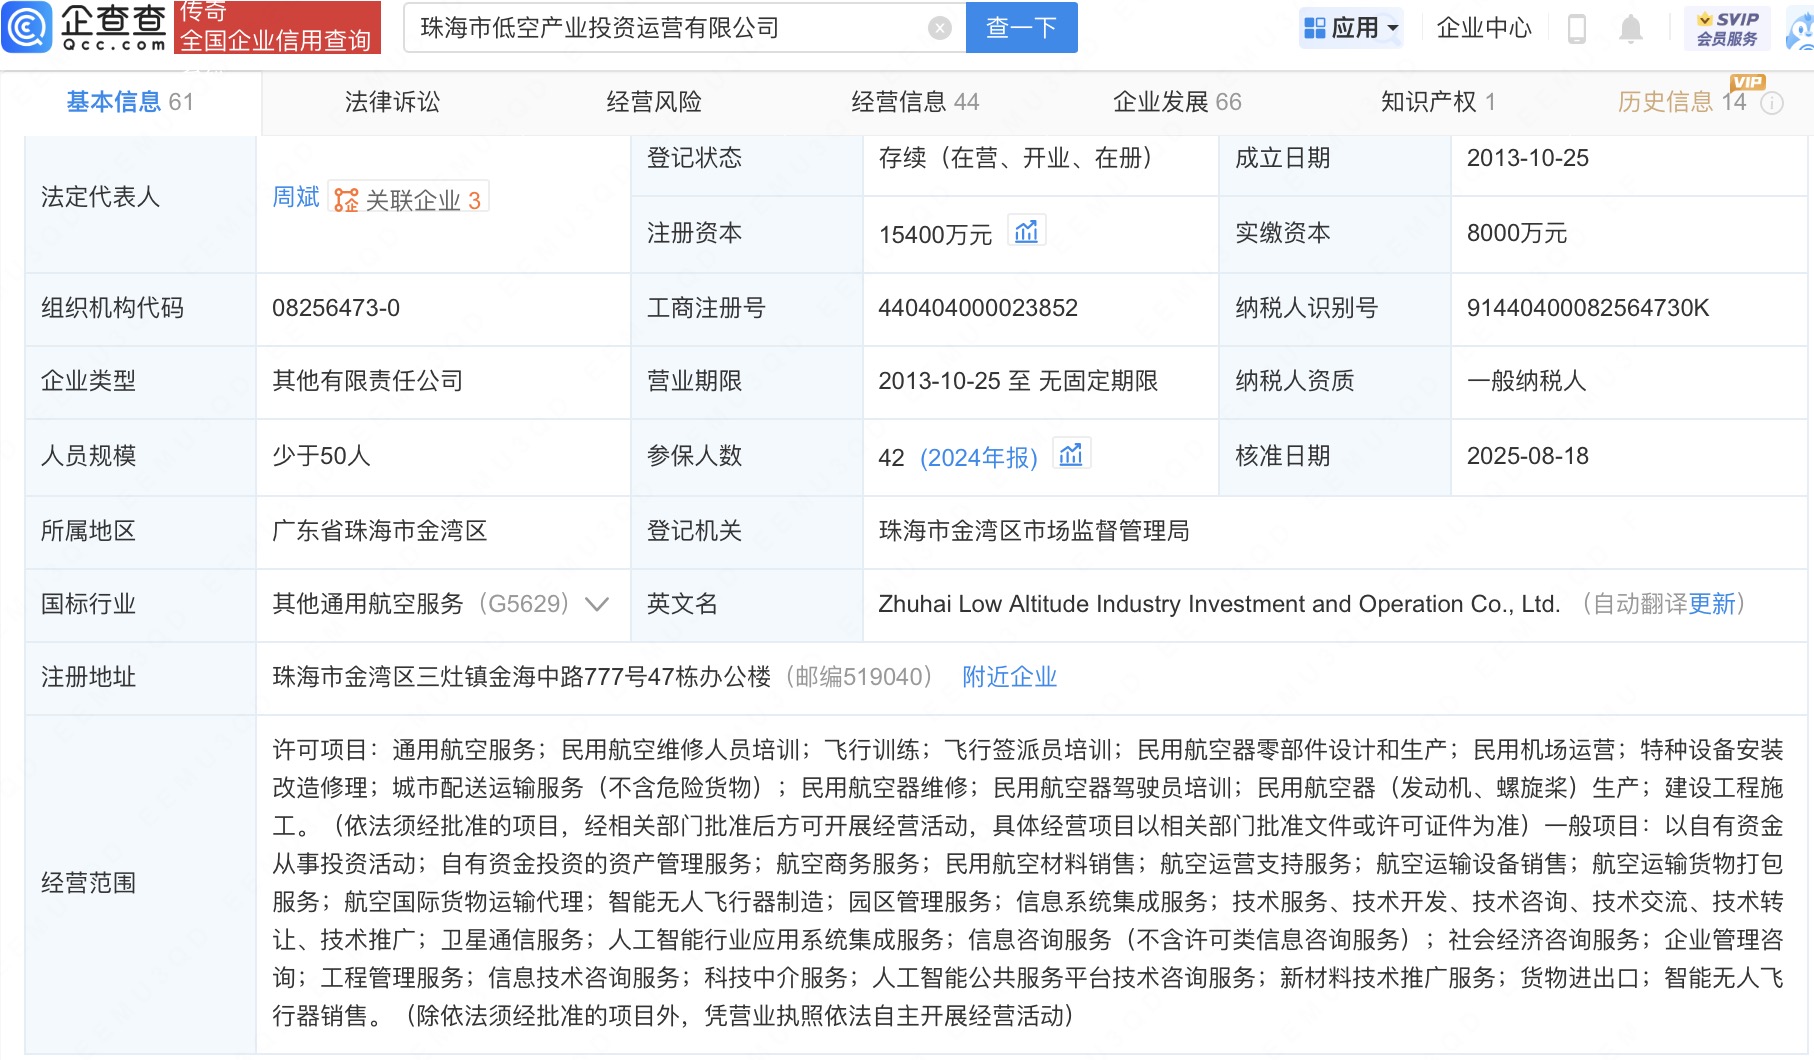Click 附近企业 nearby companies link

click(1009, 677)
